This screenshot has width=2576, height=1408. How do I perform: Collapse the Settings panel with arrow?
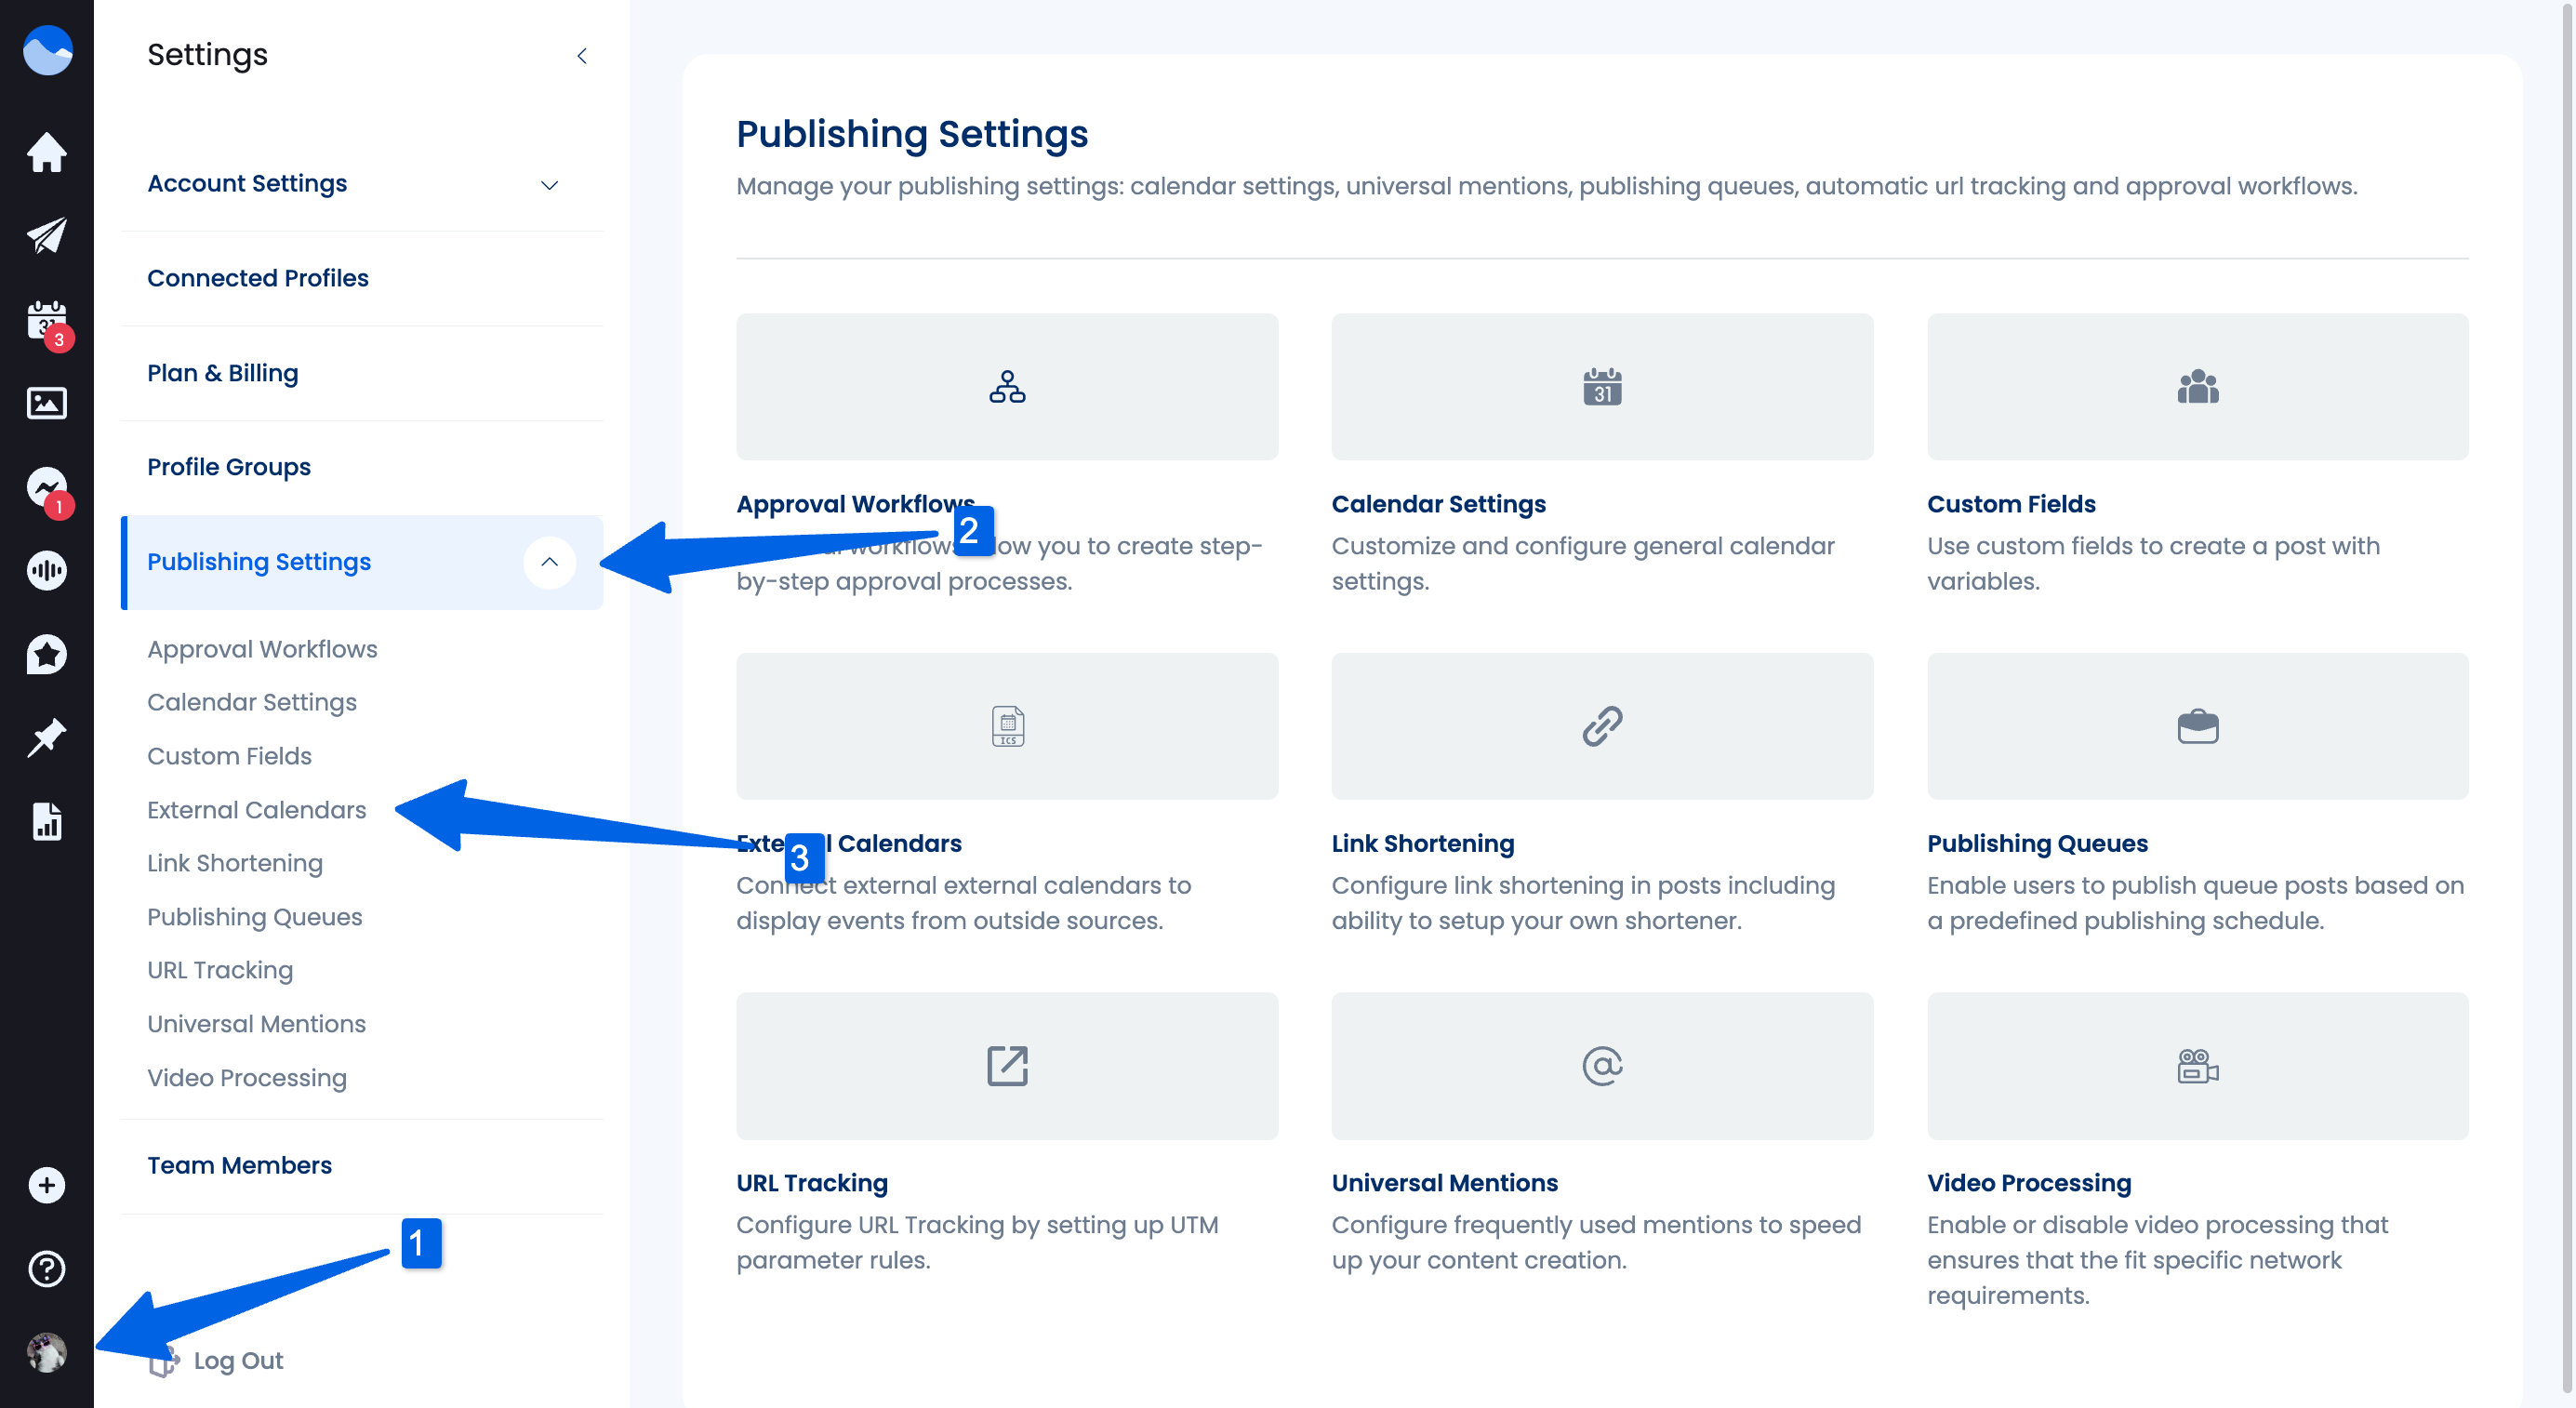coord(582,56)
